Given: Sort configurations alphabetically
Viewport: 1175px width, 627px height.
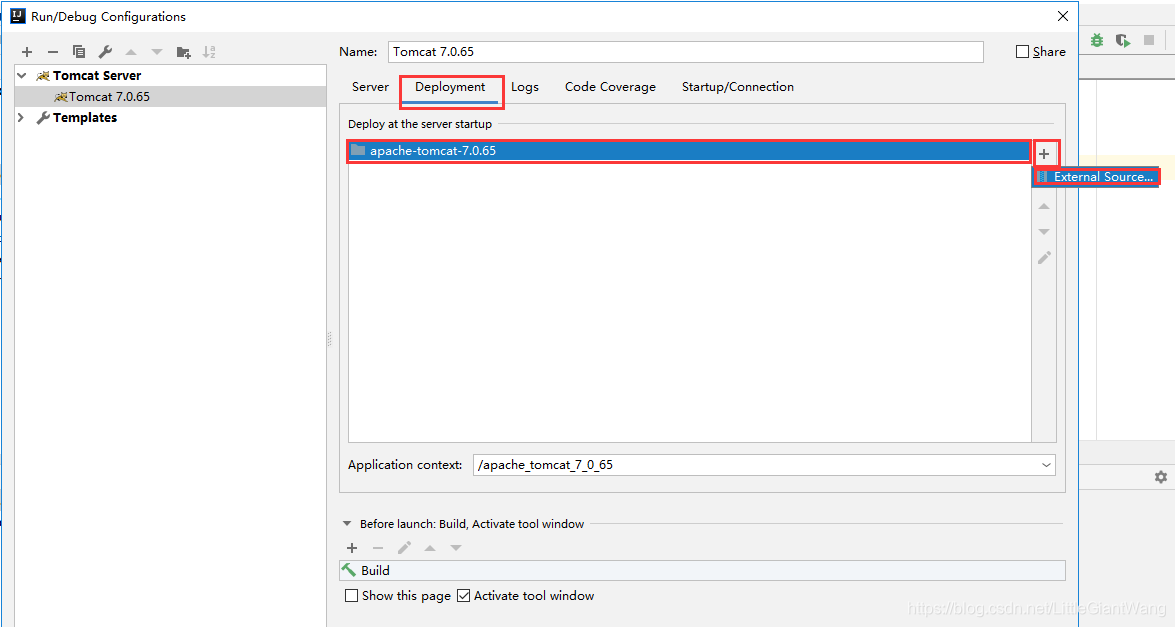Looking at the screenshot, I should [x=209, y=51].
